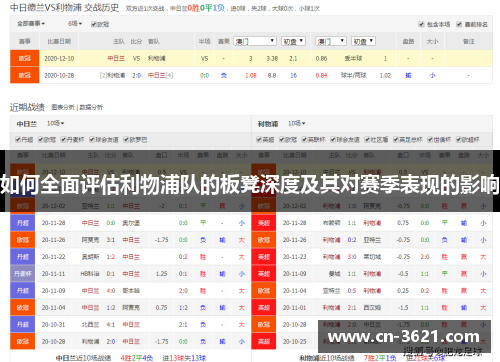Open second 初盘 handicap type dropdown
The height and width of the screenshot is (362, 500).
pos(364,41)
